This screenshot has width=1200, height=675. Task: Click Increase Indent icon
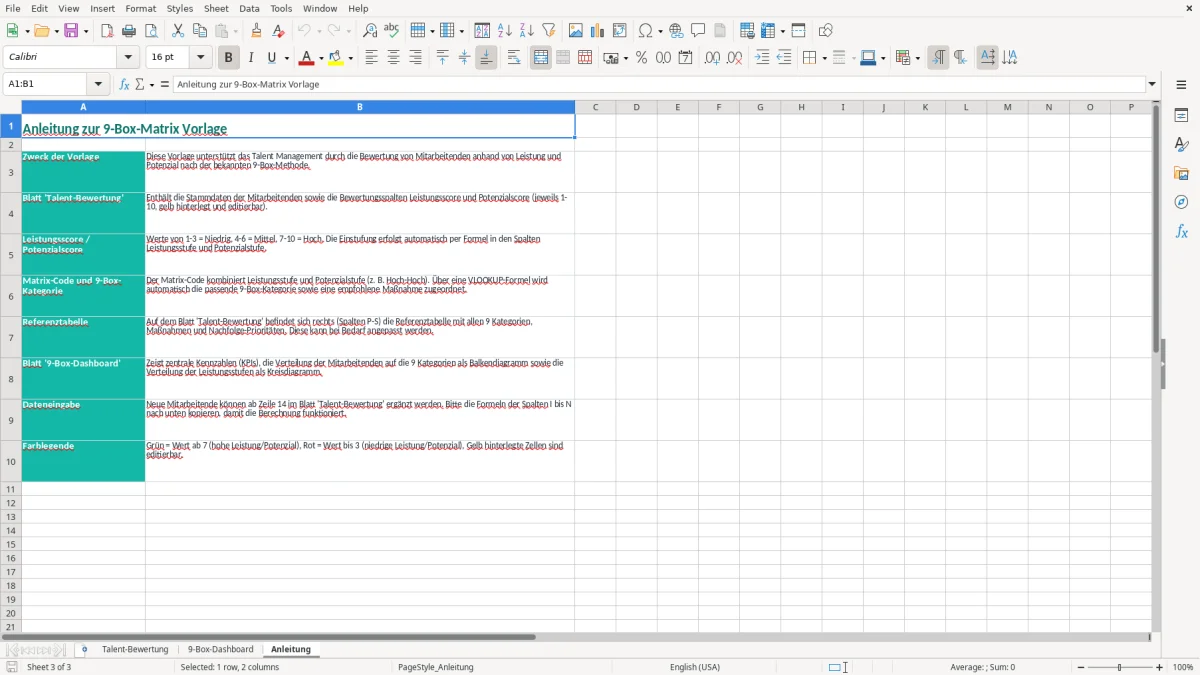762,58
